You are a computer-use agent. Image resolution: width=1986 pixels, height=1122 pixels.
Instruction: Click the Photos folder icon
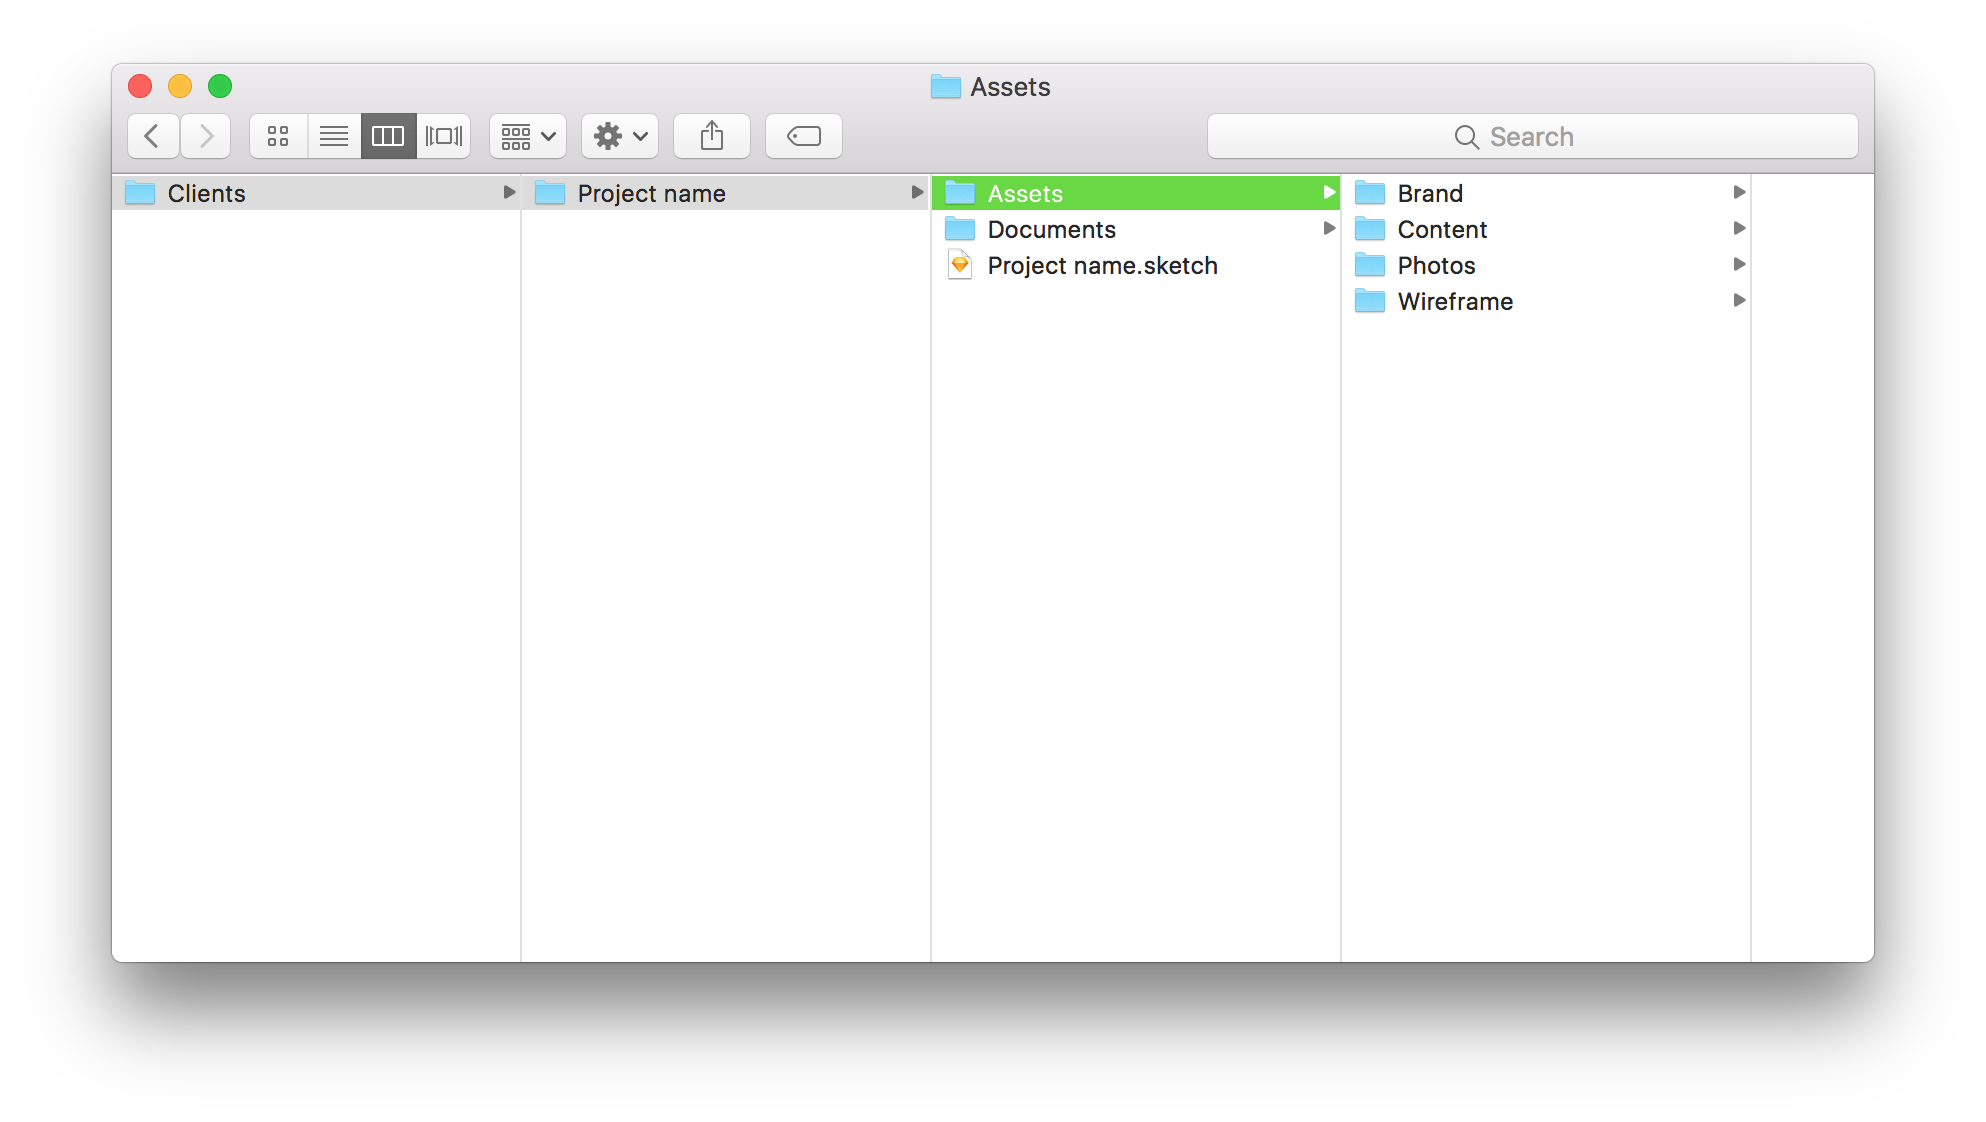tap(1370, 265)
